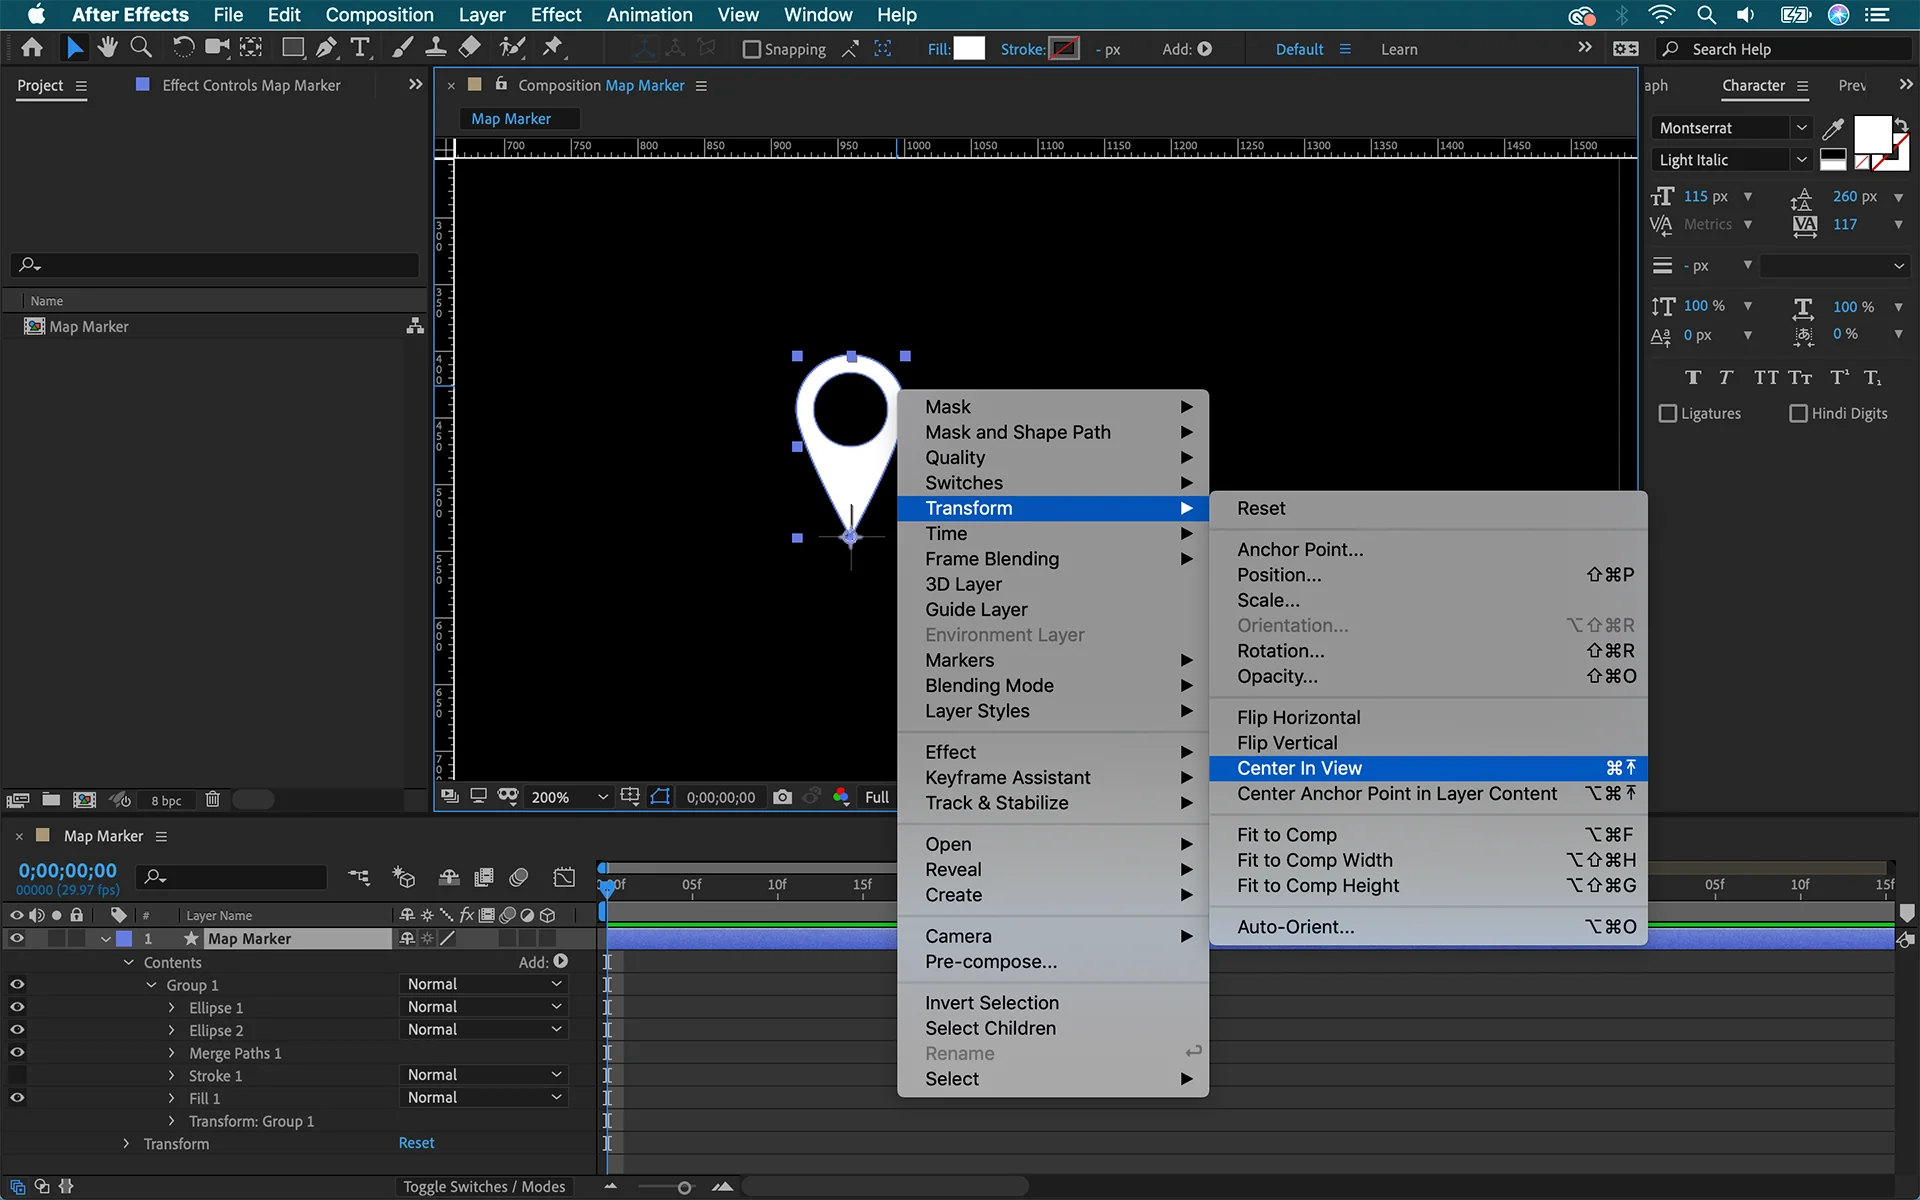The width and height of the screenshot is (1920, 1200).
Task: Click the Default workspace label
Action: tap(1299, 49)
